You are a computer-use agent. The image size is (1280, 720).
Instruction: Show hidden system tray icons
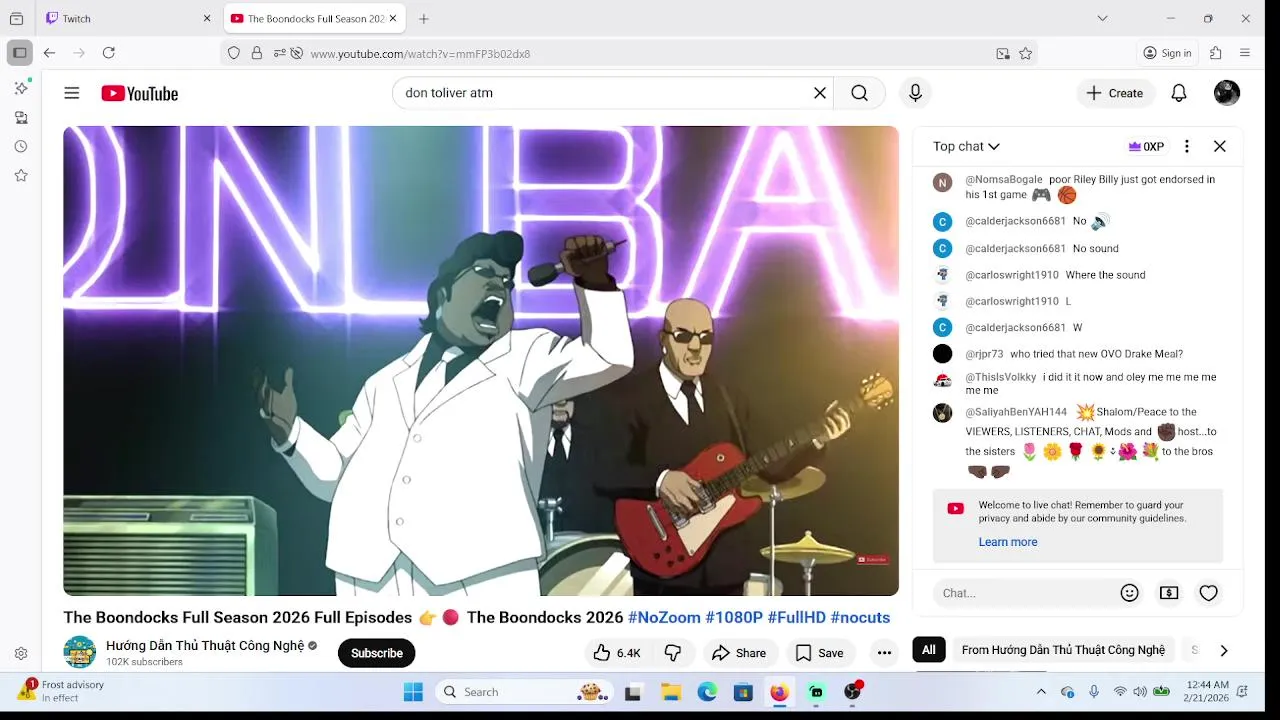1041,692
